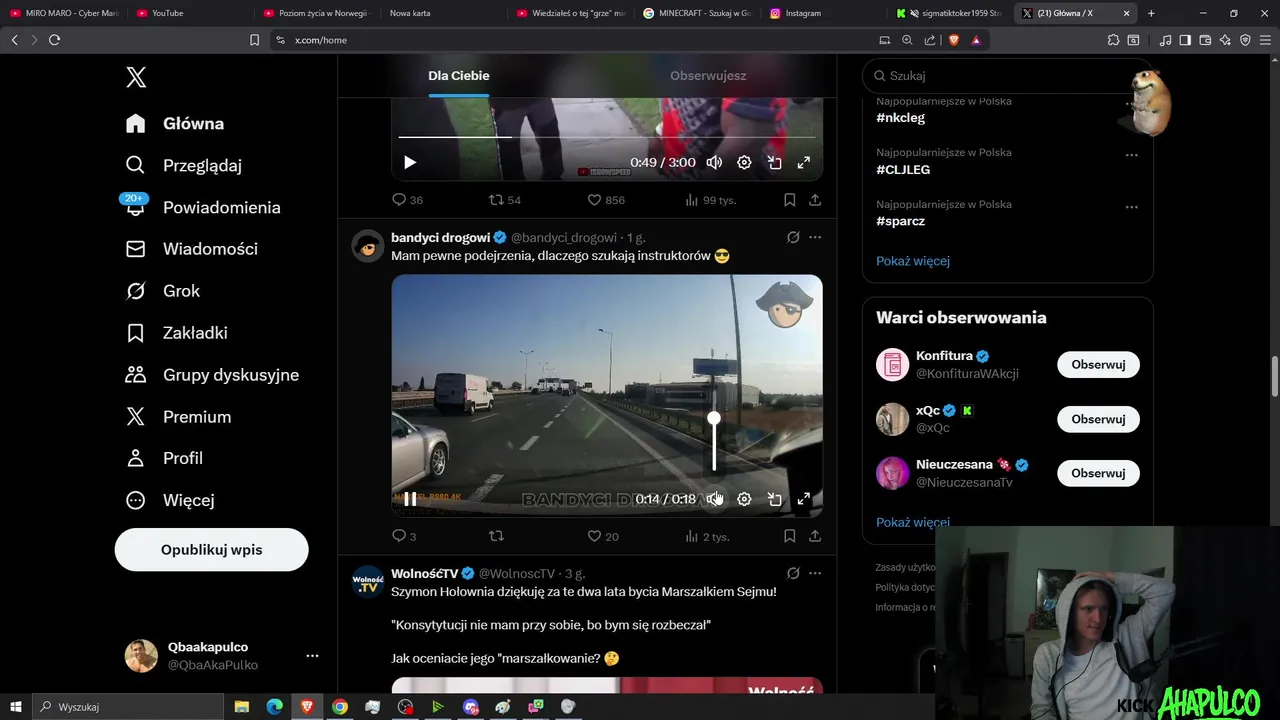Open bandyci drogowi video settings gear
The width and height of the screenshot is (1280, 720).
744,499
